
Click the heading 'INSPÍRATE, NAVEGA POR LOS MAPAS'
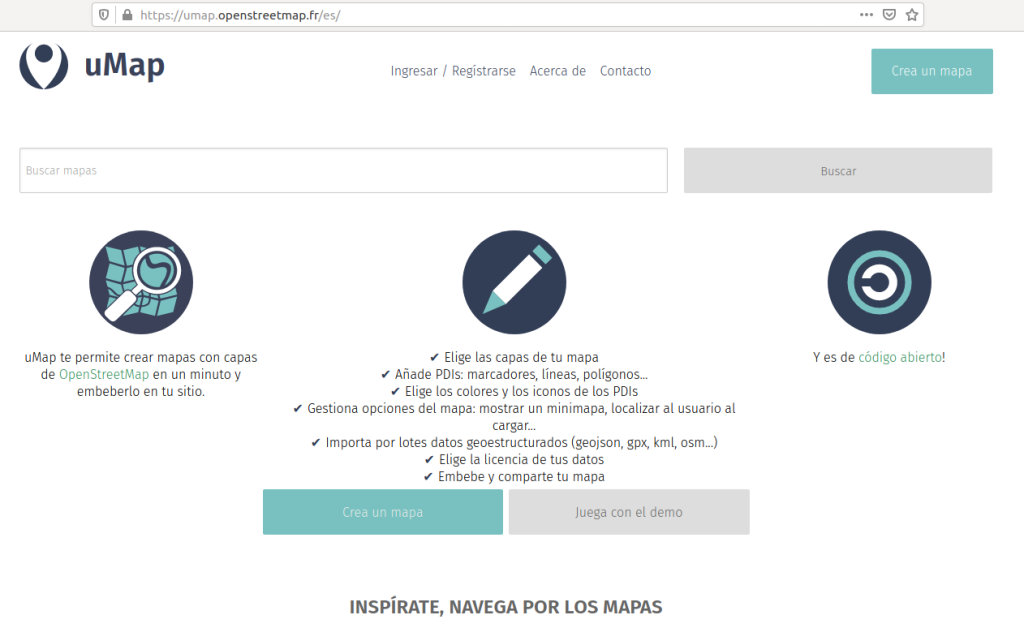click(x=505, y=607)
